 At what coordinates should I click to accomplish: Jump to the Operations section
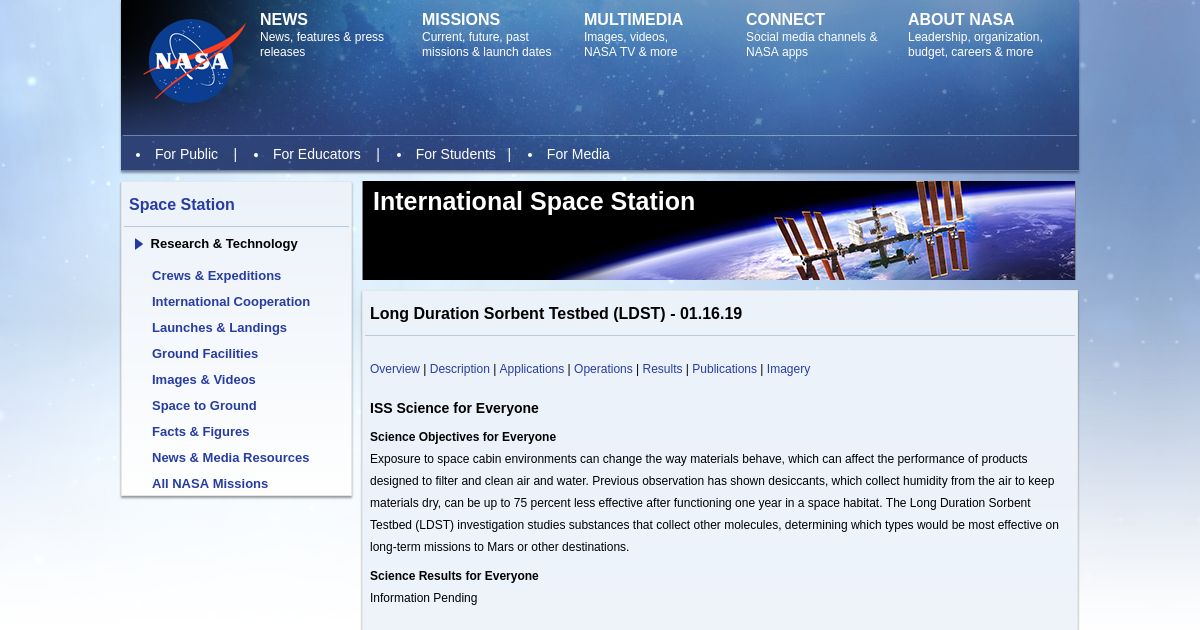coord(603,369)
